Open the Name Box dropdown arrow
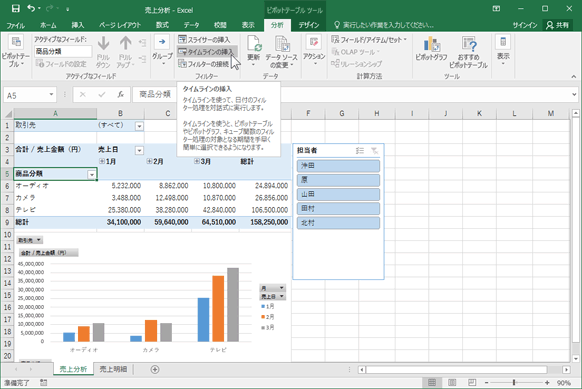Image resolution: width=582 pixels, height=389 pixels. click(x=51, y=95)
